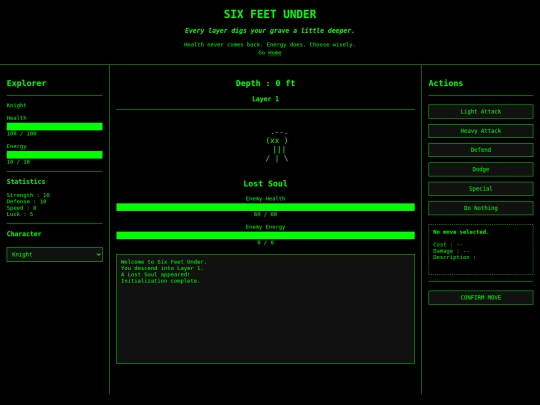540x405 pixels.
Task: Click the 'Luck : 5' stat
Action: coord(20,214)
